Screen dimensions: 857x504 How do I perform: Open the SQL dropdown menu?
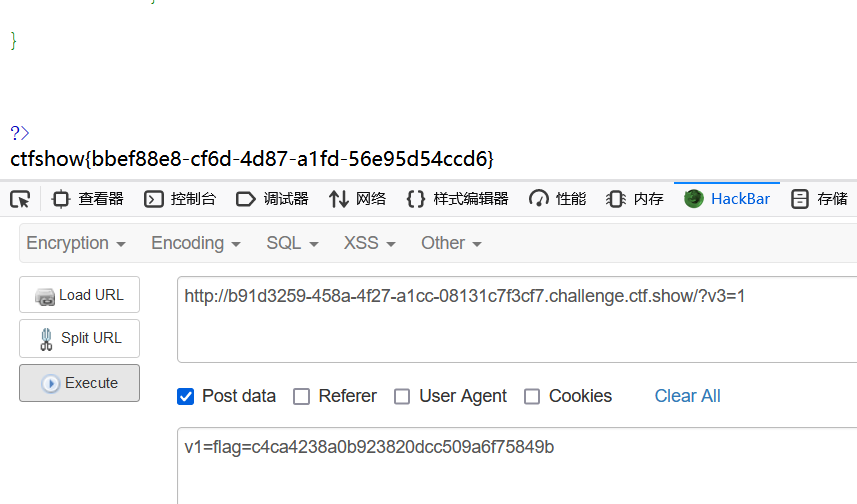click(292, 243)
